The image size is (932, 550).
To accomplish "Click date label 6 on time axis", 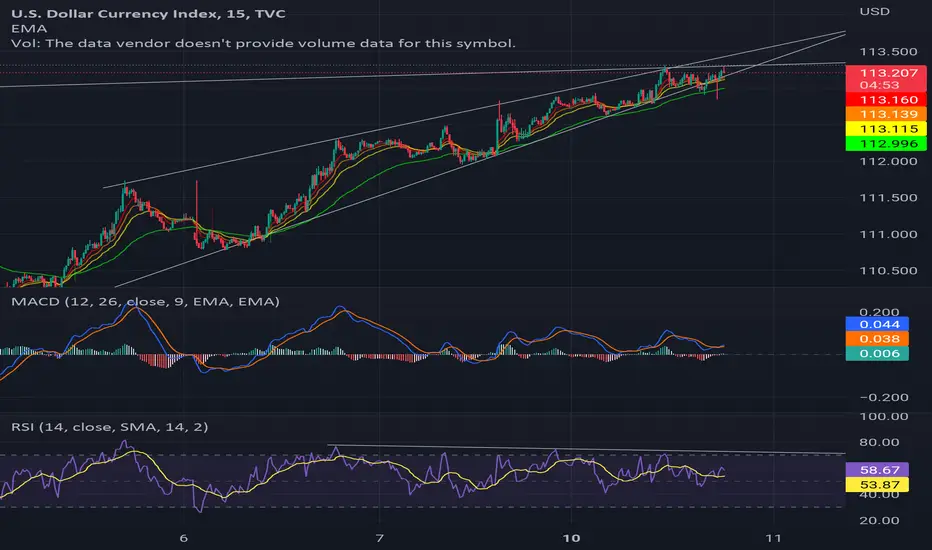I will tap(184, 538).
